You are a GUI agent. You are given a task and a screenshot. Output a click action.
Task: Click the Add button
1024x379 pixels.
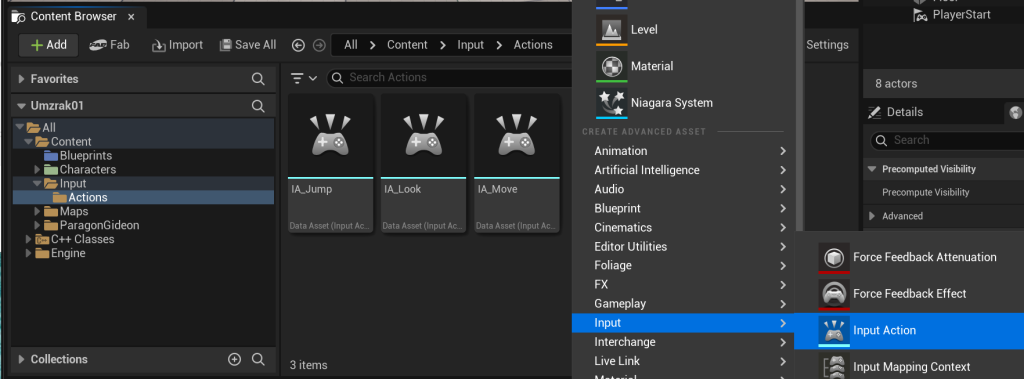(x=49, y=45)
